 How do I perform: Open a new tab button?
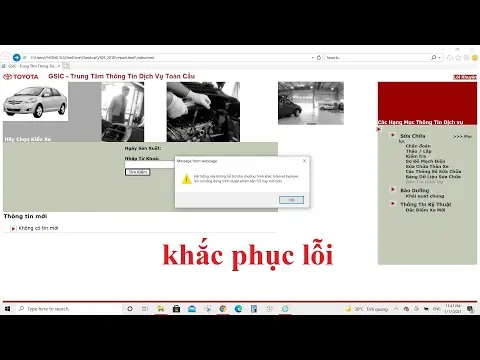click(66, 66)
